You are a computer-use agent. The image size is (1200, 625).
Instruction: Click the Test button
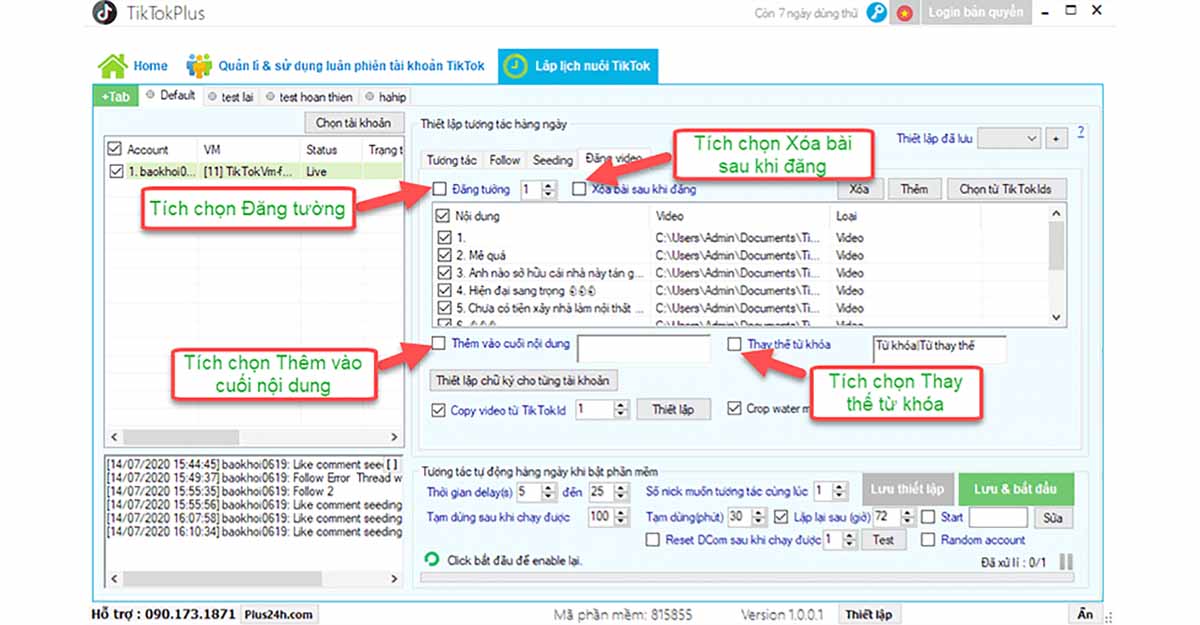click(x=883, y=540)
